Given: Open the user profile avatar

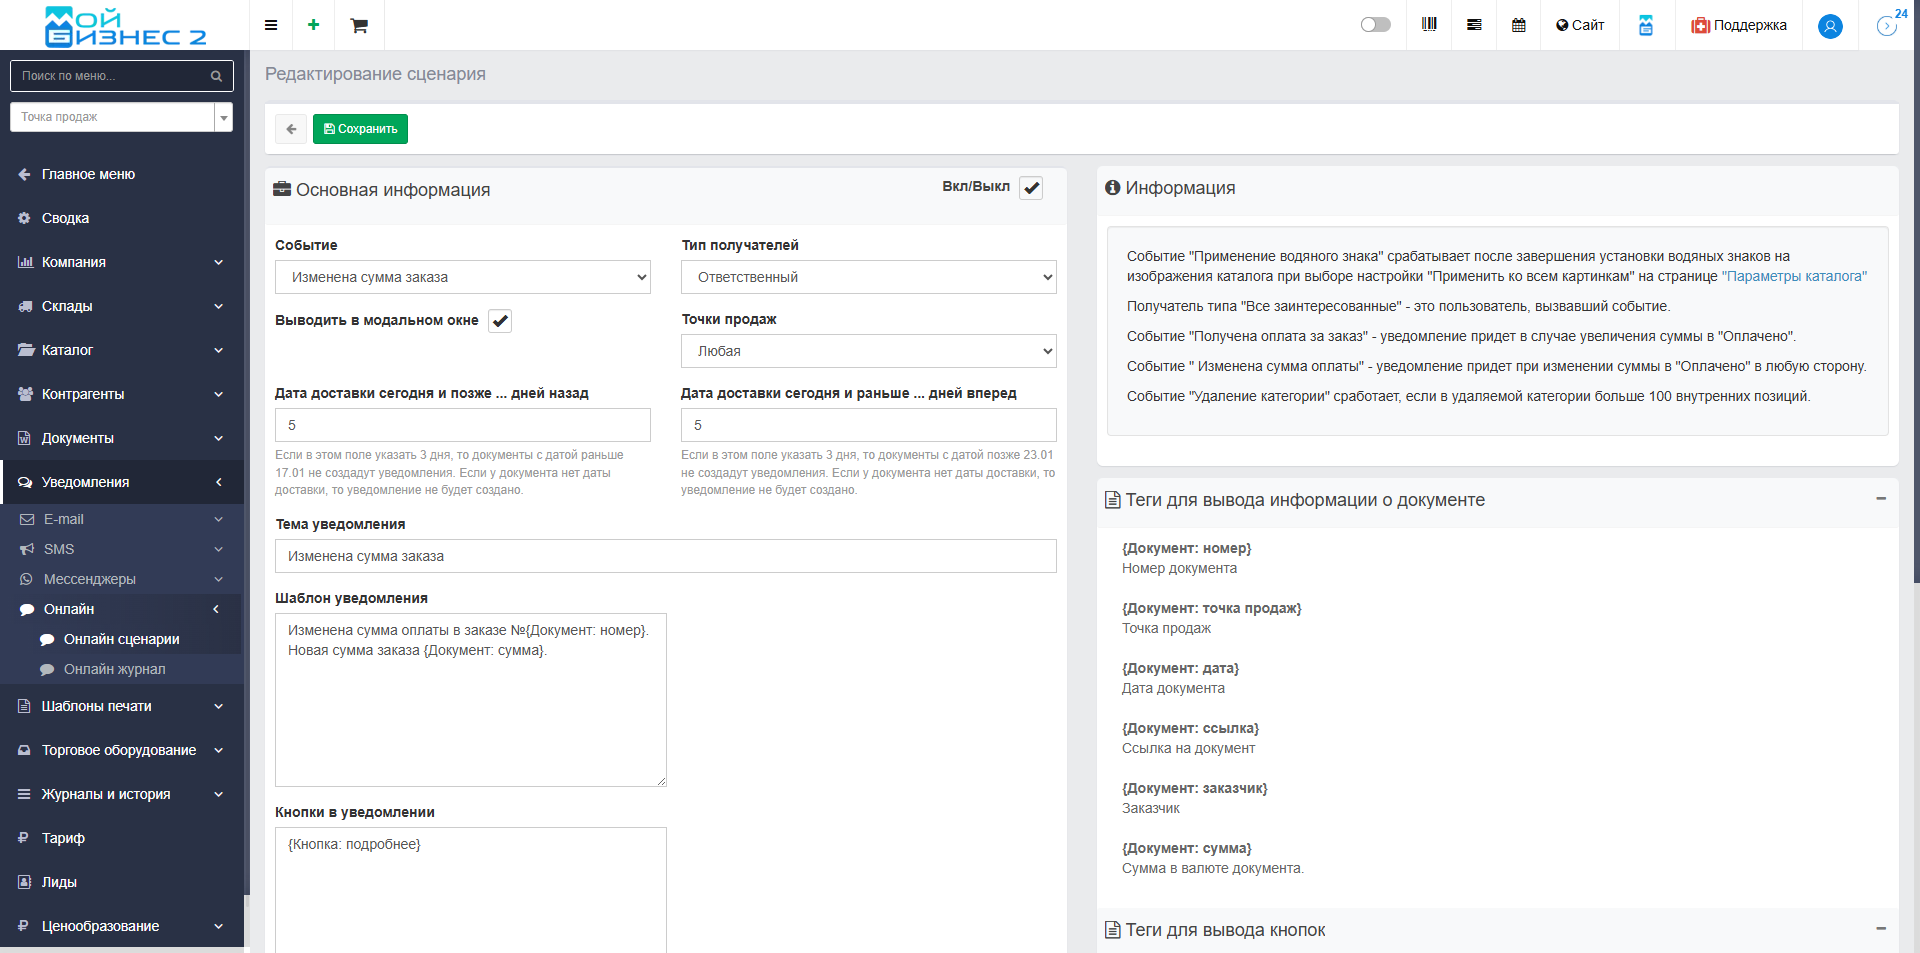Looking at the screenshot, I should [x=1830, y=26].
